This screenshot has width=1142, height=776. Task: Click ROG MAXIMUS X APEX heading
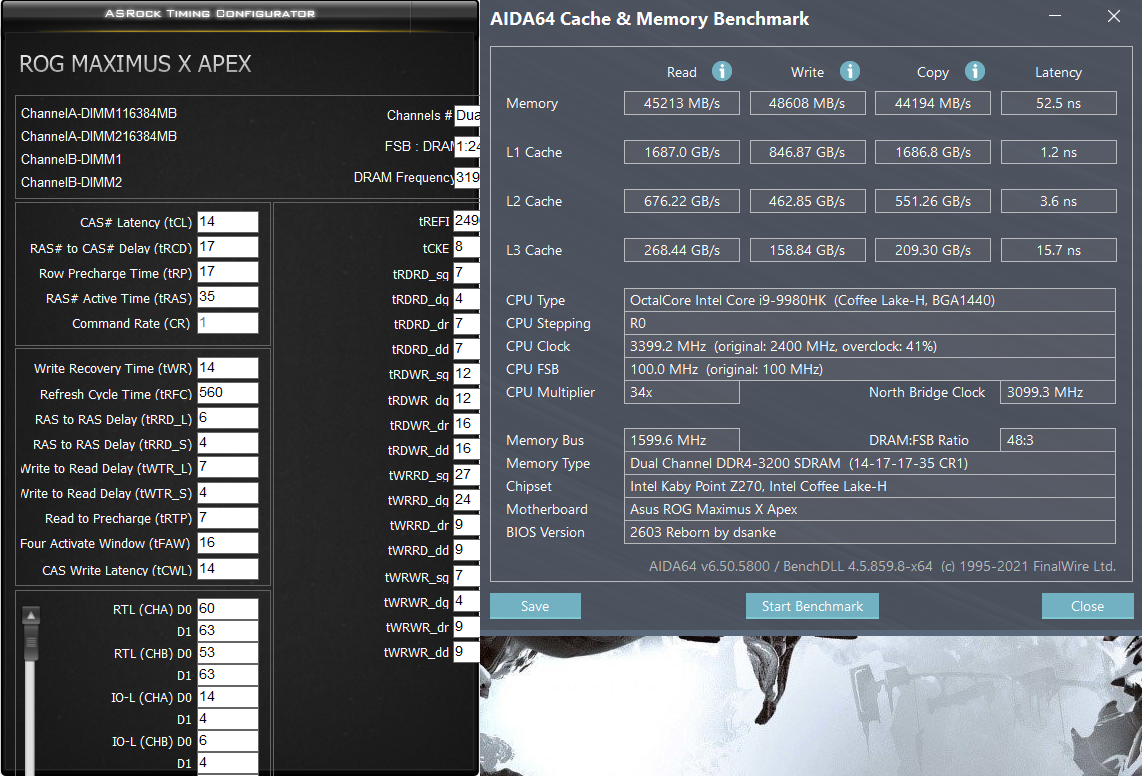pyautogui.click(x=135, y=63)
